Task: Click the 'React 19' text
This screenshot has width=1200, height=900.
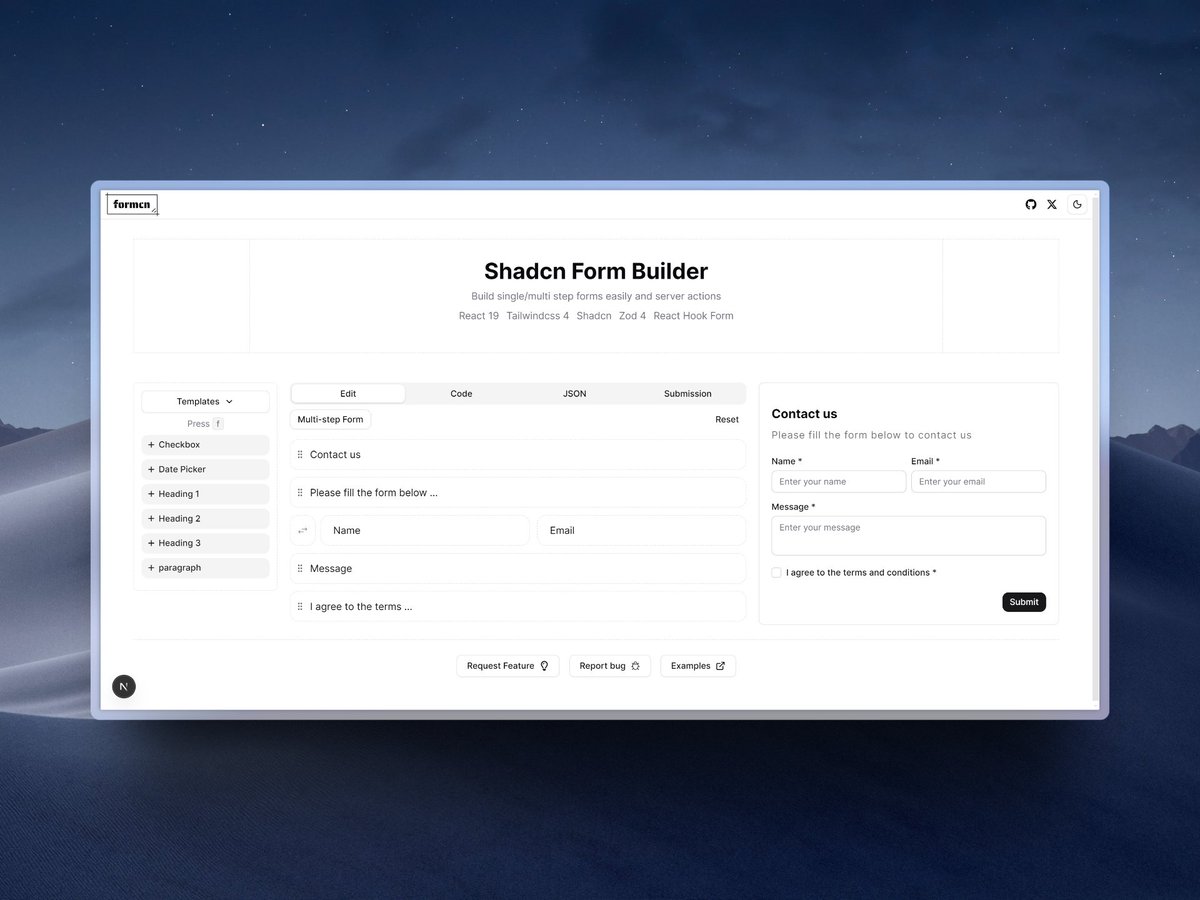Action: (479, 316)
